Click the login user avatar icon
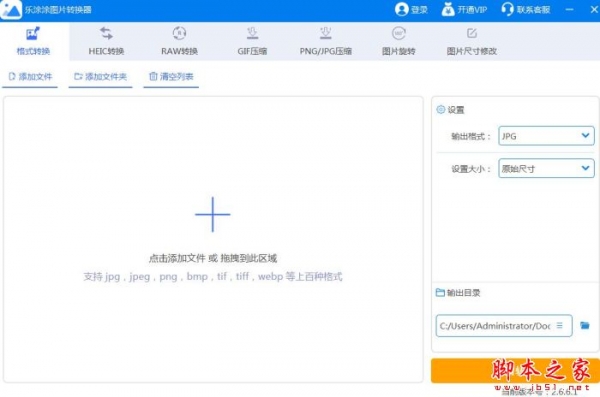 (x=401, y=9)
